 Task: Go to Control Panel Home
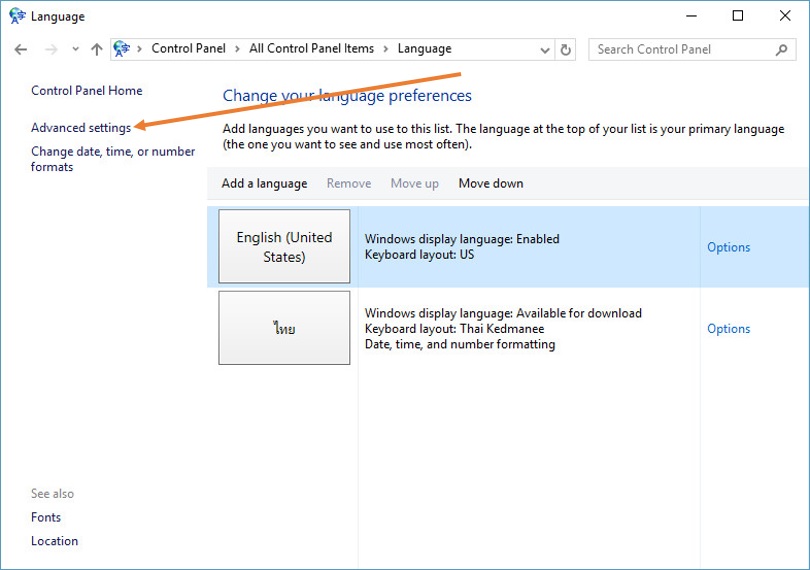click(87, 91)
